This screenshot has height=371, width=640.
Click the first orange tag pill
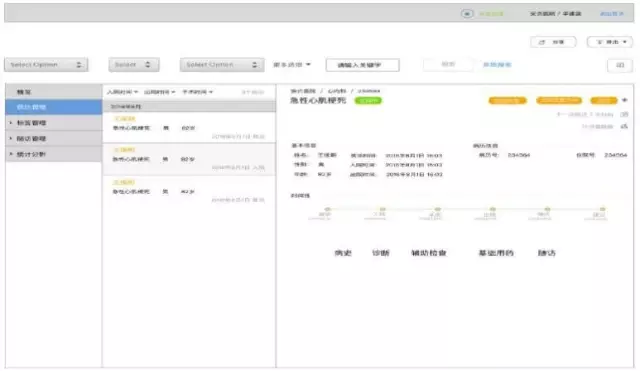(x=507, y=100)
